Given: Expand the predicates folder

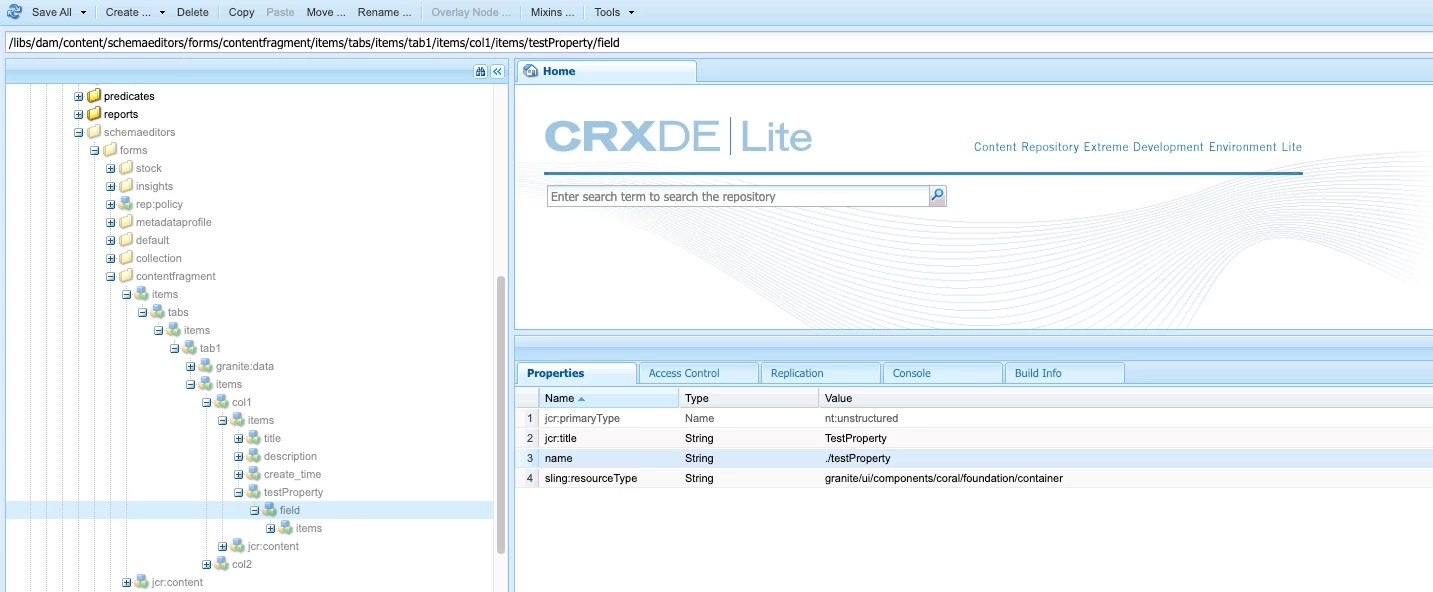Looking at the screenshot, I should [x=79, y=96].
